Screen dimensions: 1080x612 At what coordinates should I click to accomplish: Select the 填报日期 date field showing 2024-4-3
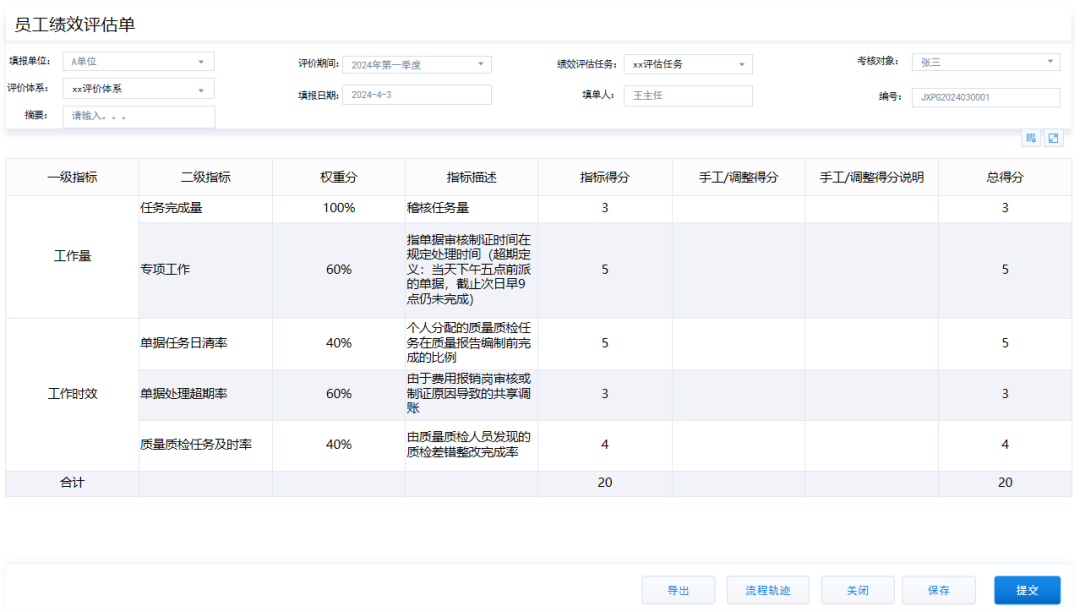coord(418,94)
